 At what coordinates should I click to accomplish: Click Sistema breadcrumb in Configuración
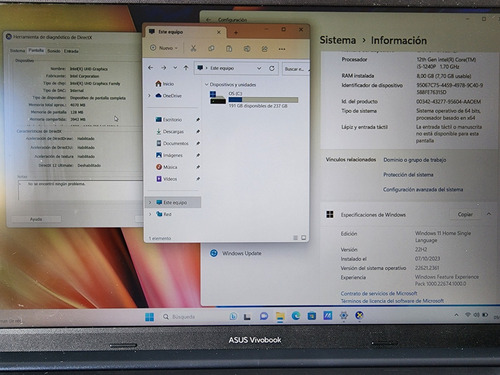point(338,40)
